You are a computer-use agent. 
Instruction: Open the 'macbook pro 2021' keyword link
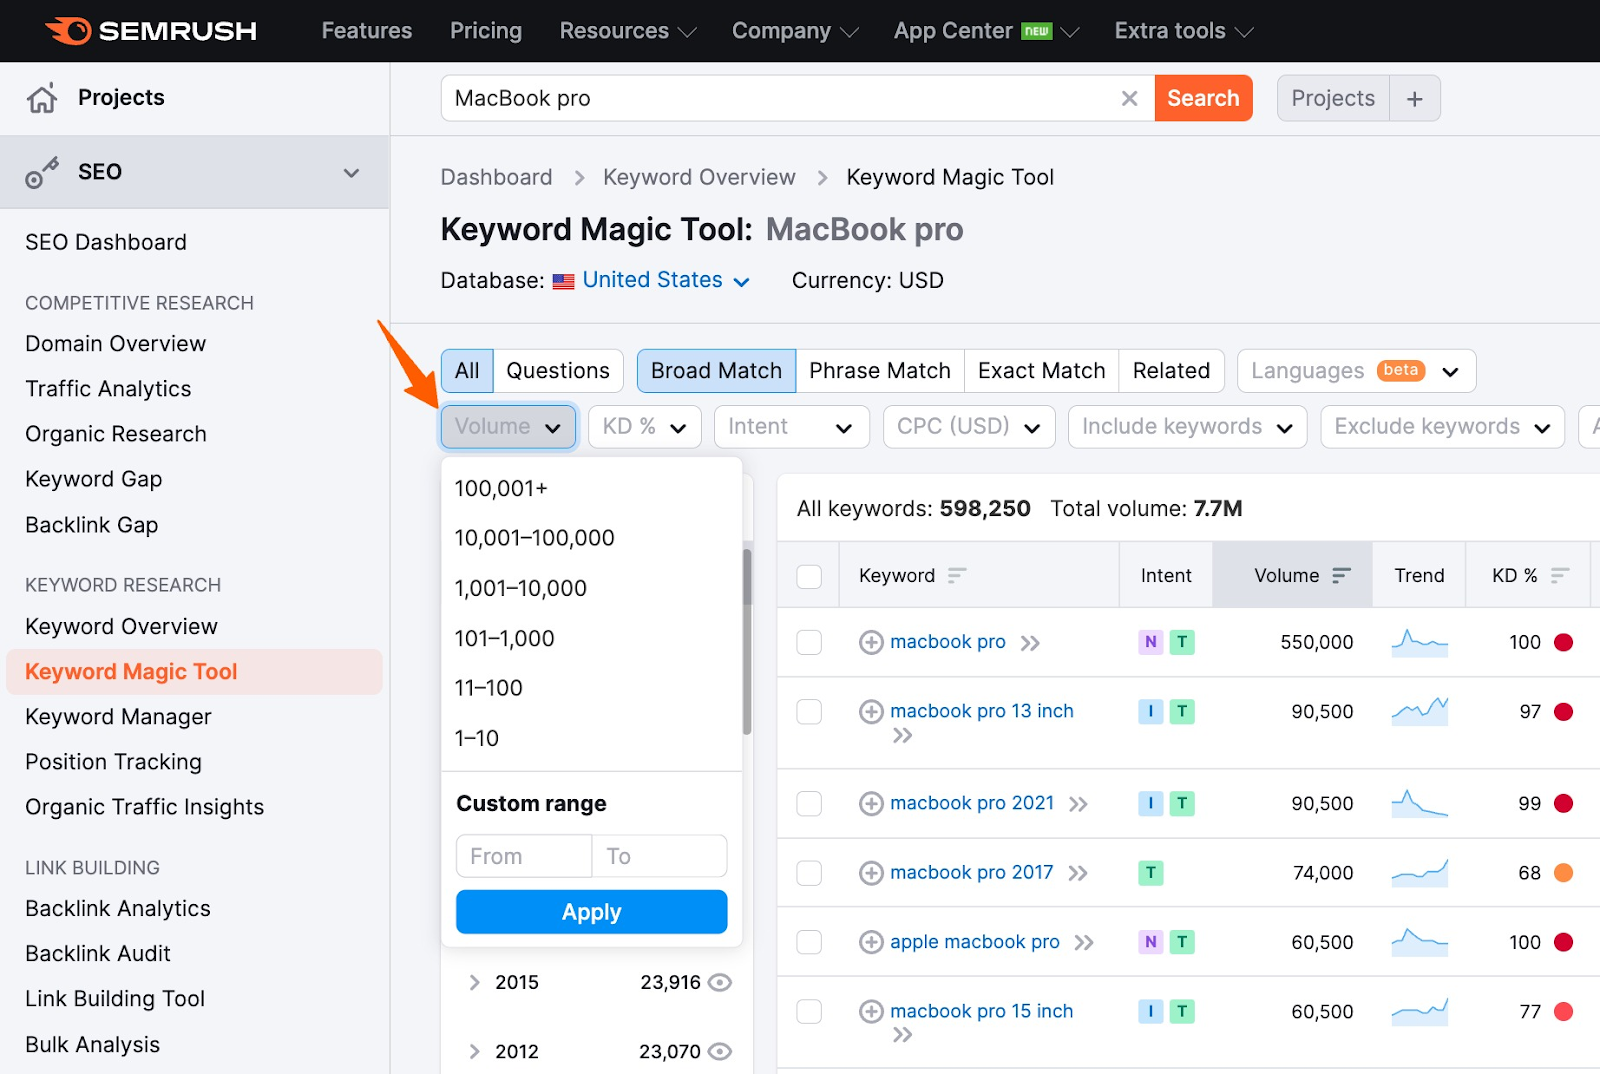coord(972,803)
